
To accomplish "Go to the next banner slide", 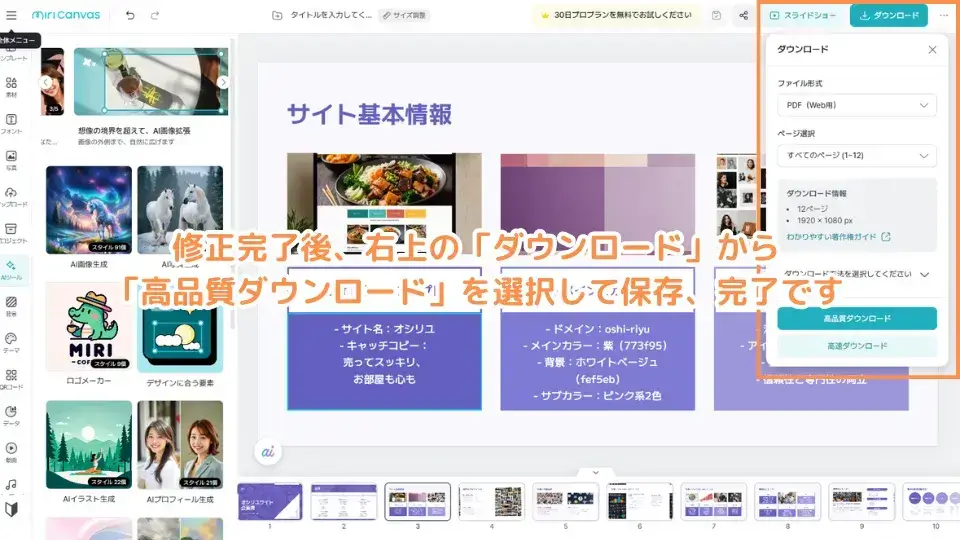I will [x=223, y=82].
